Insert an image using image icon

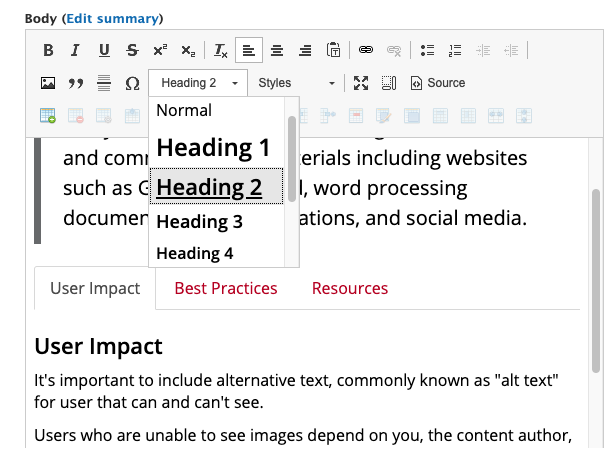click(x=48, y=83)
